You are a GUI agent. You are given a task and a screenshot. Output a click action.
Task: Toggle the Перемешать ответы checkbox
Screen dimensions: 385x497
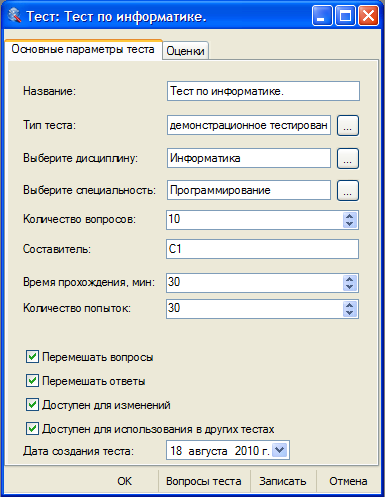32,381
